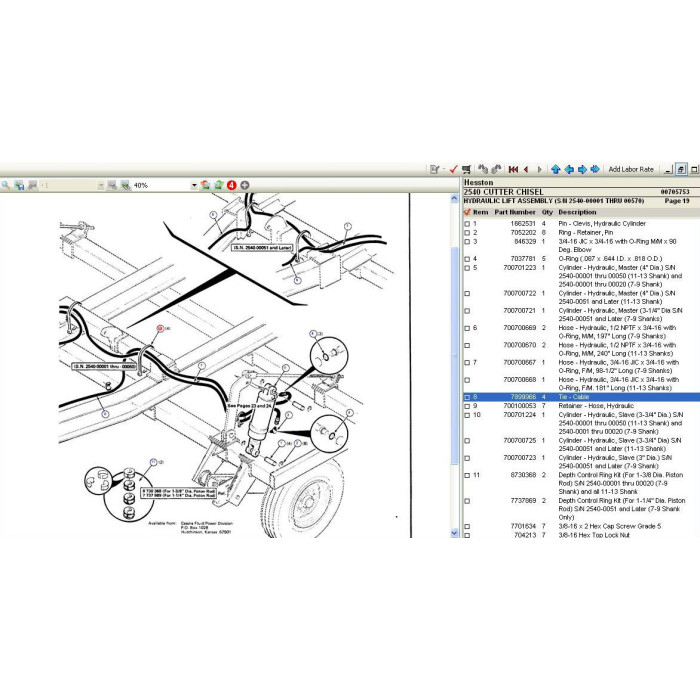Sort by the Description column header

point(577,212)
